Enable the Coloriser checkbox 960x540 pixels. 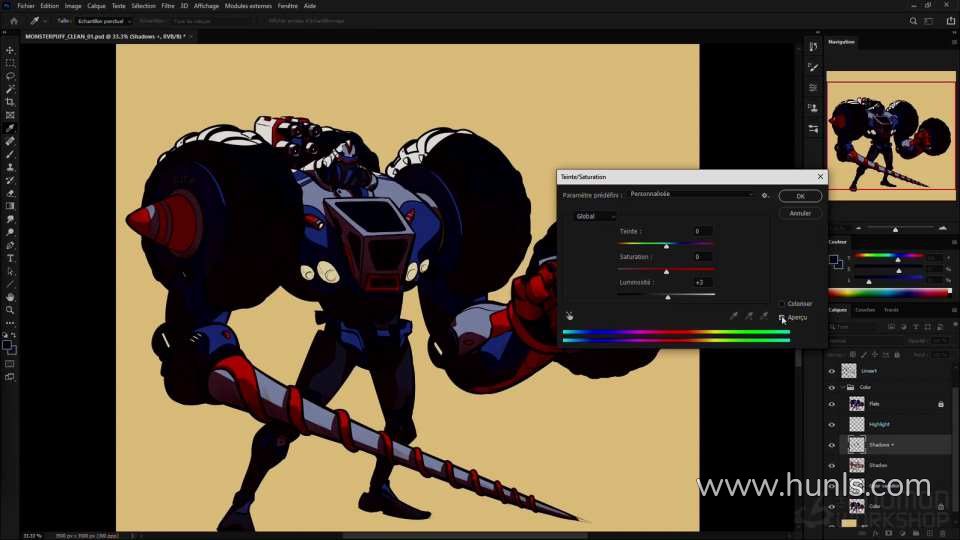point(781,304)
